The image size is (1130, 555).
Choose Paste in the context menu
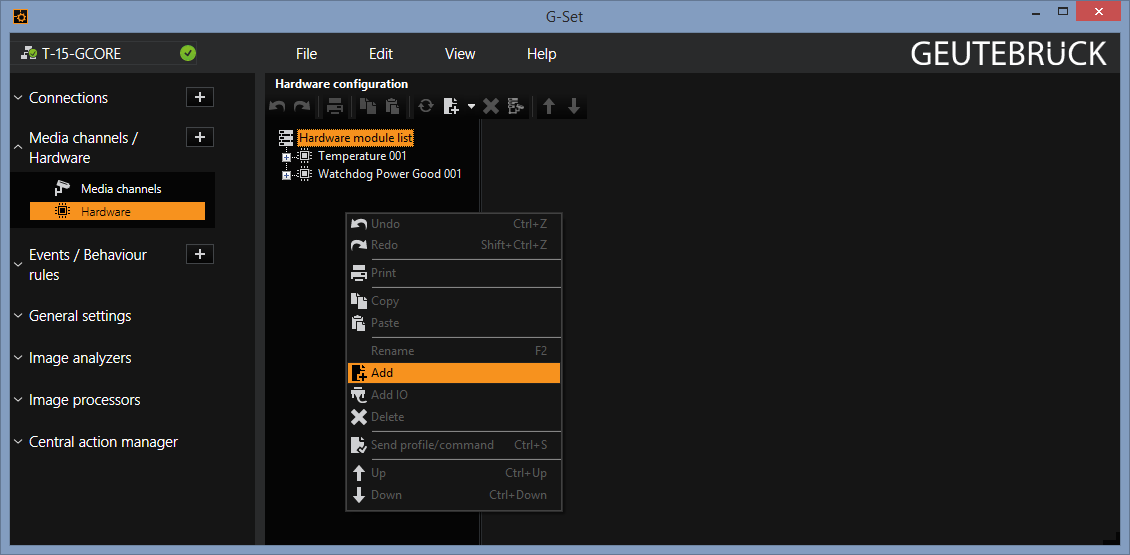click(454, 323)
